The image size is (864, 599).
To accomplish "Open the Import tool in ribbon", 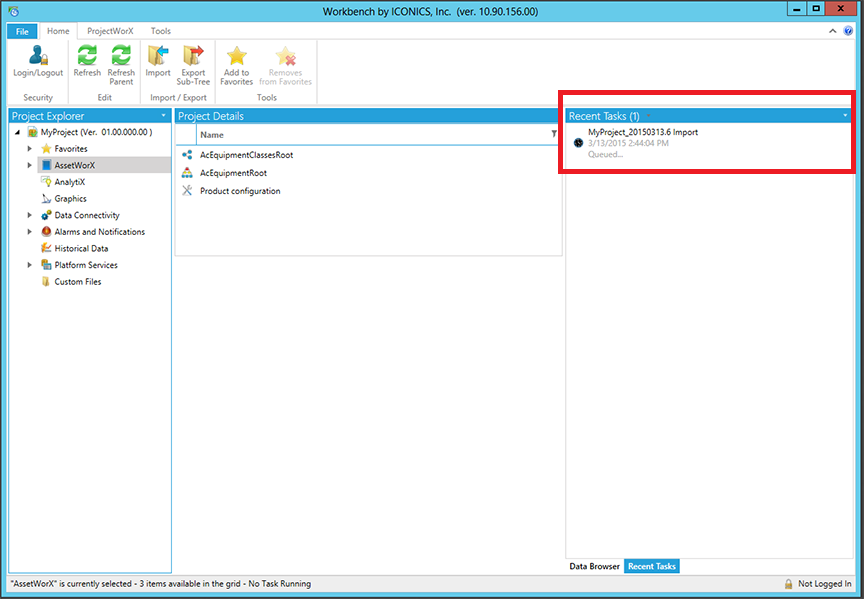I will click(158, 58).
